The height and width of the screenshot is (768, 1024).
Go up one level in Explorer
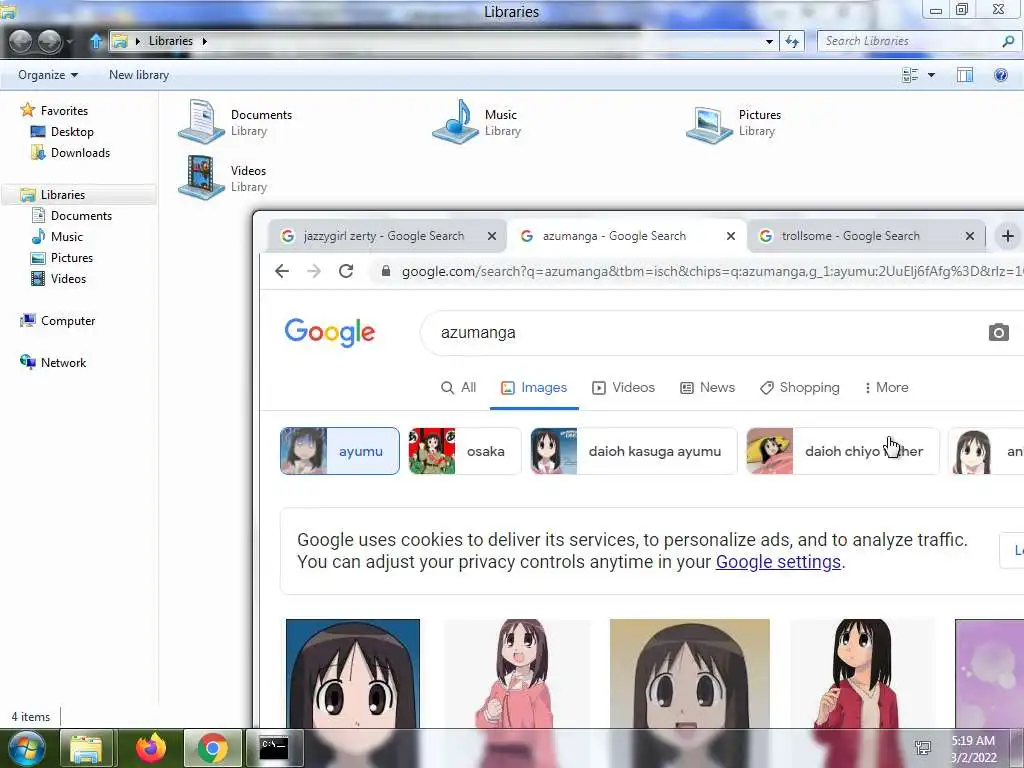pos(96,41)
